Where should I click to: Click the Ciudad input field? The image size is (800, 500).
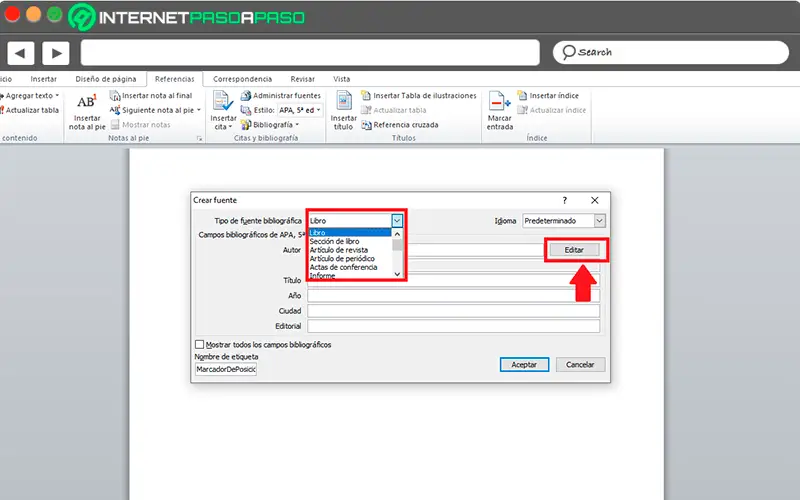(453, 311)
